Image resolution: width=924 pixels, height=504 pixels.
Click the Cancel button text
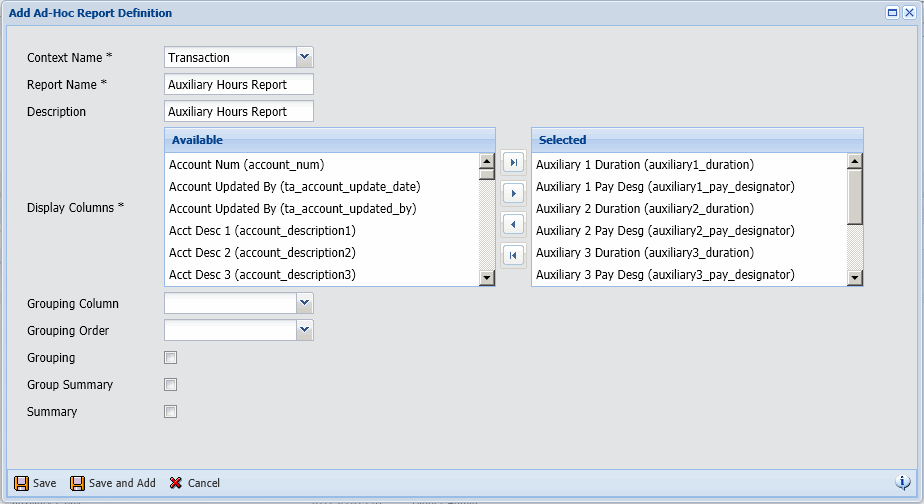click(x=203, y=483)
